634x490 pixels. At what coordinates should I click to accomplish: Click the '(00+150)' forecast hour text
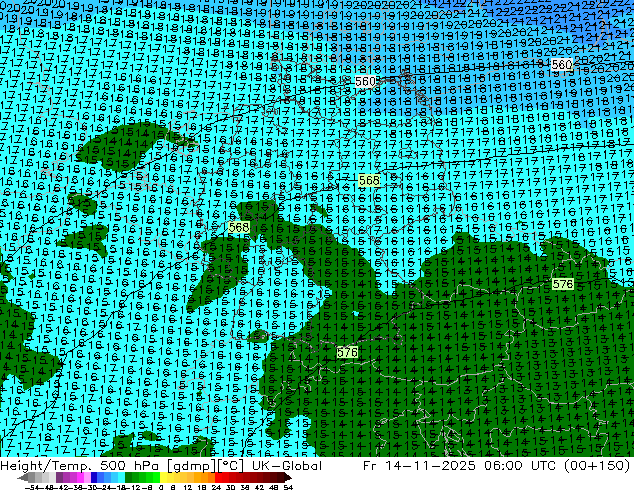click(598, 466)
